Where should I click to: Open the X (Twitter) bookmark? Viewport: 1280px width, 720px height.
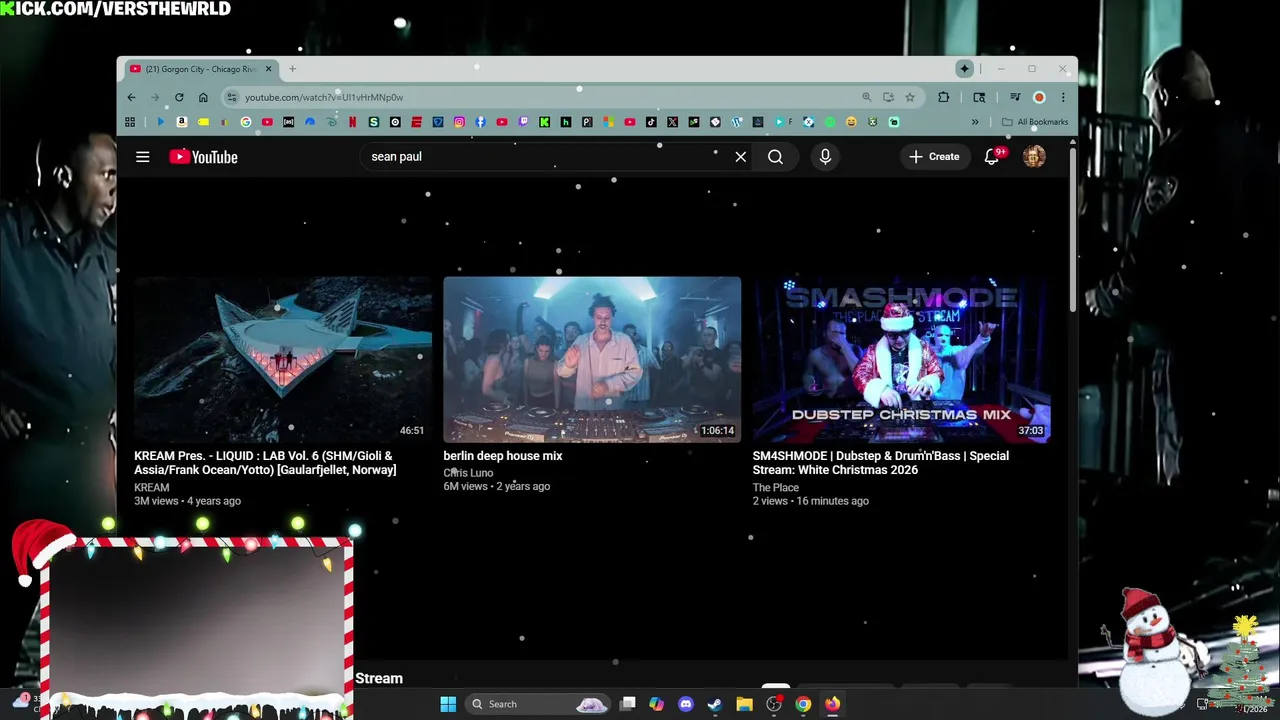[x=672, y=122]
